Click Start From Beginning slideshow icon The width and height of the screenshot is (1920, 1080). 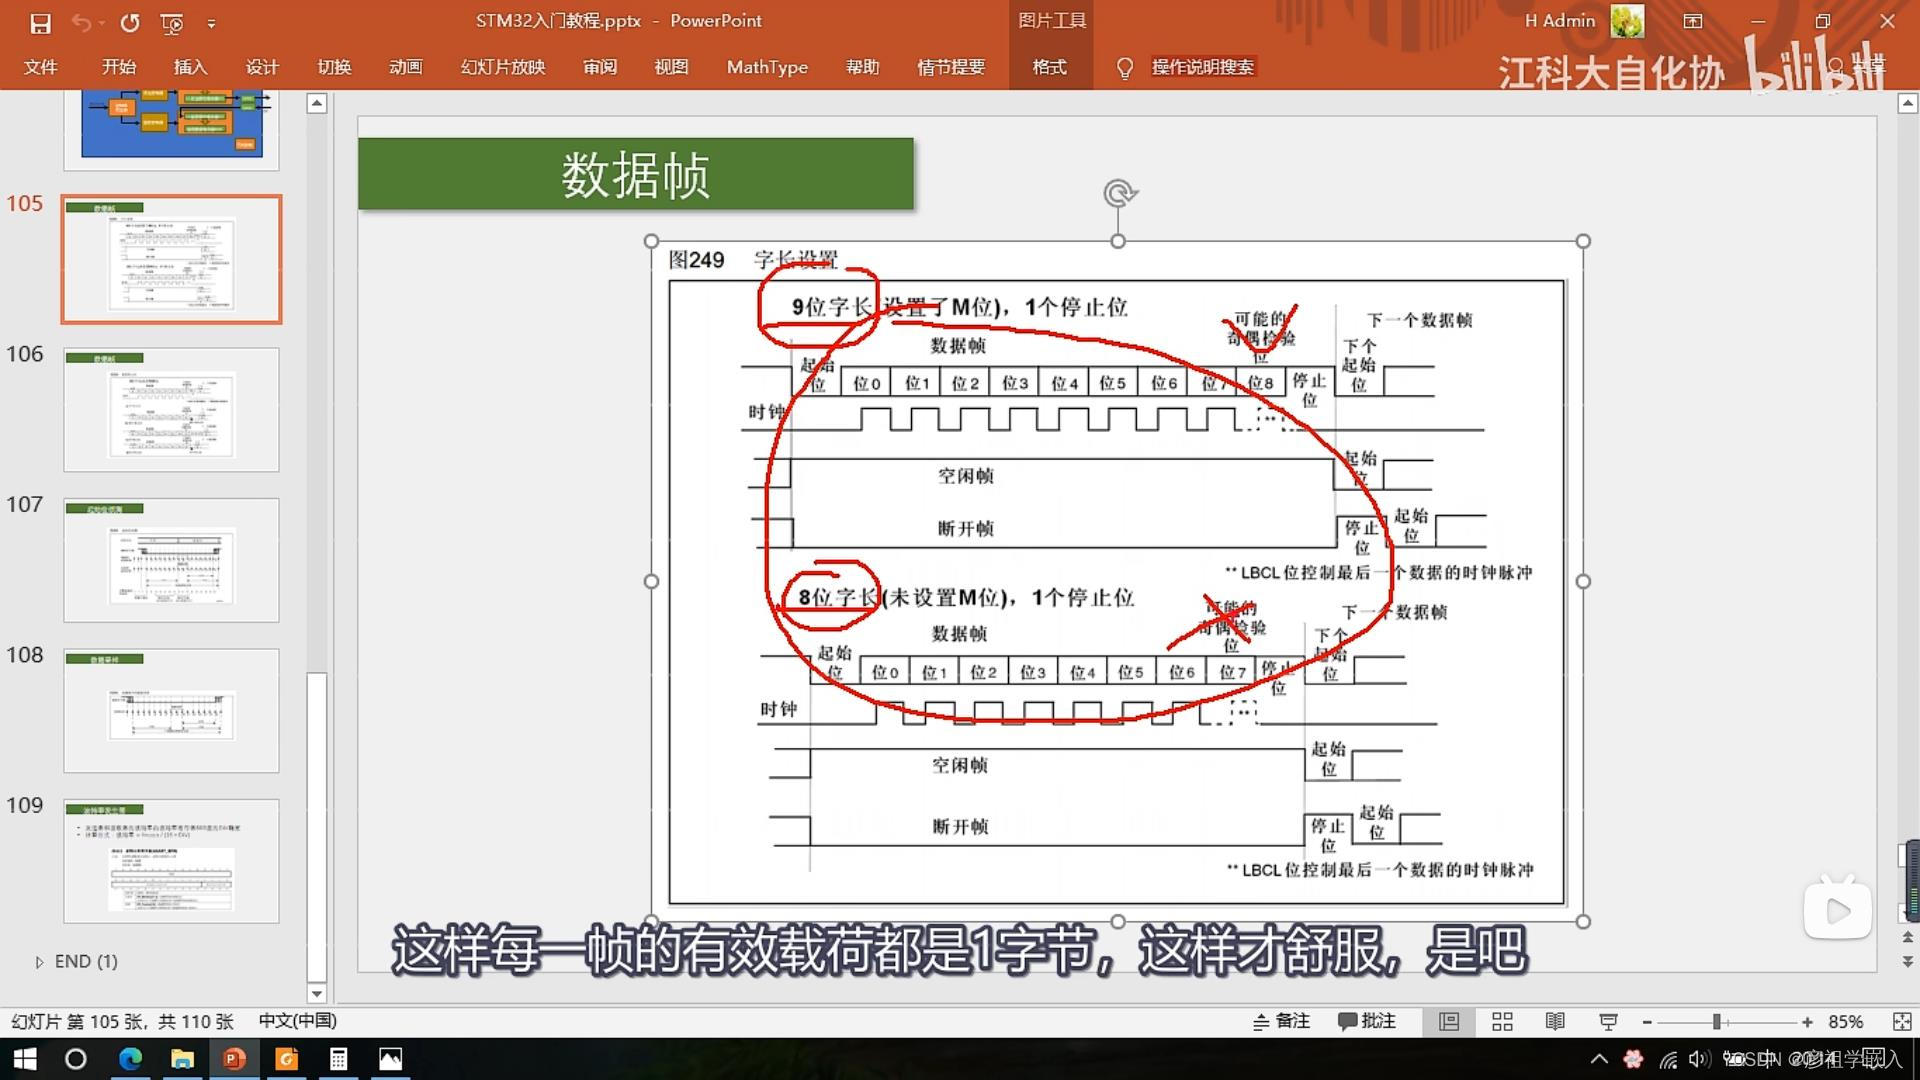click(x=172, y=22)
